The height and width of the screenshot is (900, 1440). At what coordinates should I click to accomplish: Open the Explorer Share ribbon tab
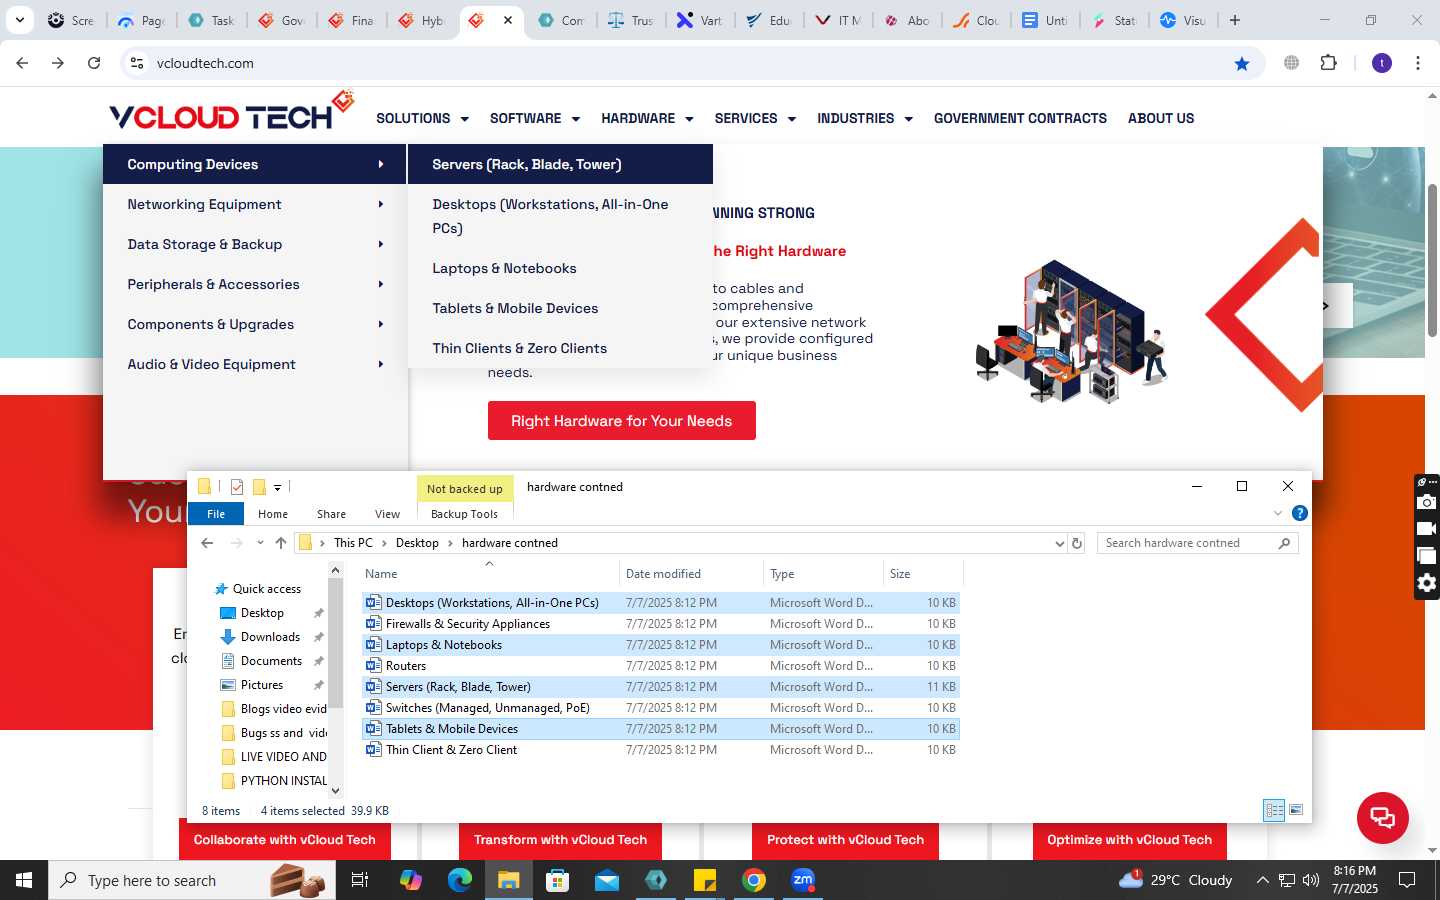pyautogui.click(x=331, y=514)
